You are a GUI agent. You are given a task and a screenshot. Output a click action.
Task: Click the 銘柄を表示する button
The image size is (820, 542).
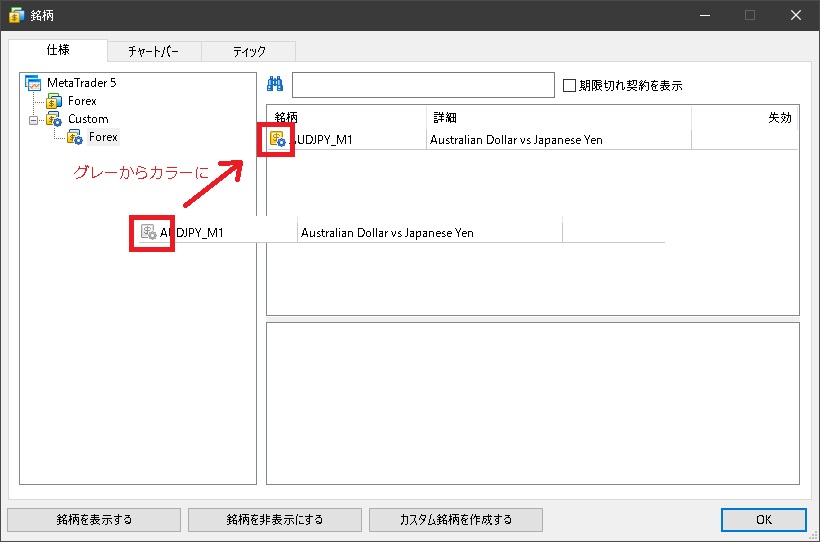pos(94,520)
